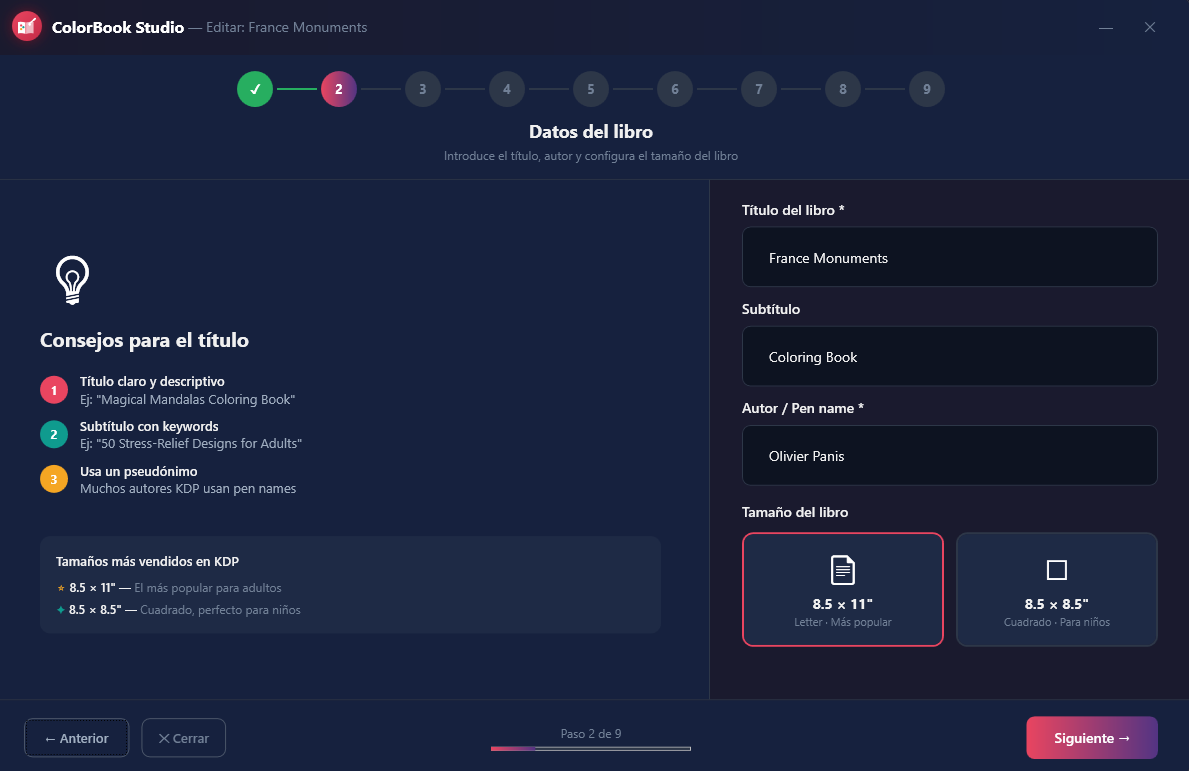Image resolution: width=1189 pixels, height=771 pixels.
Task: Click the lightbulb tips icon
Action: point(72,280)
